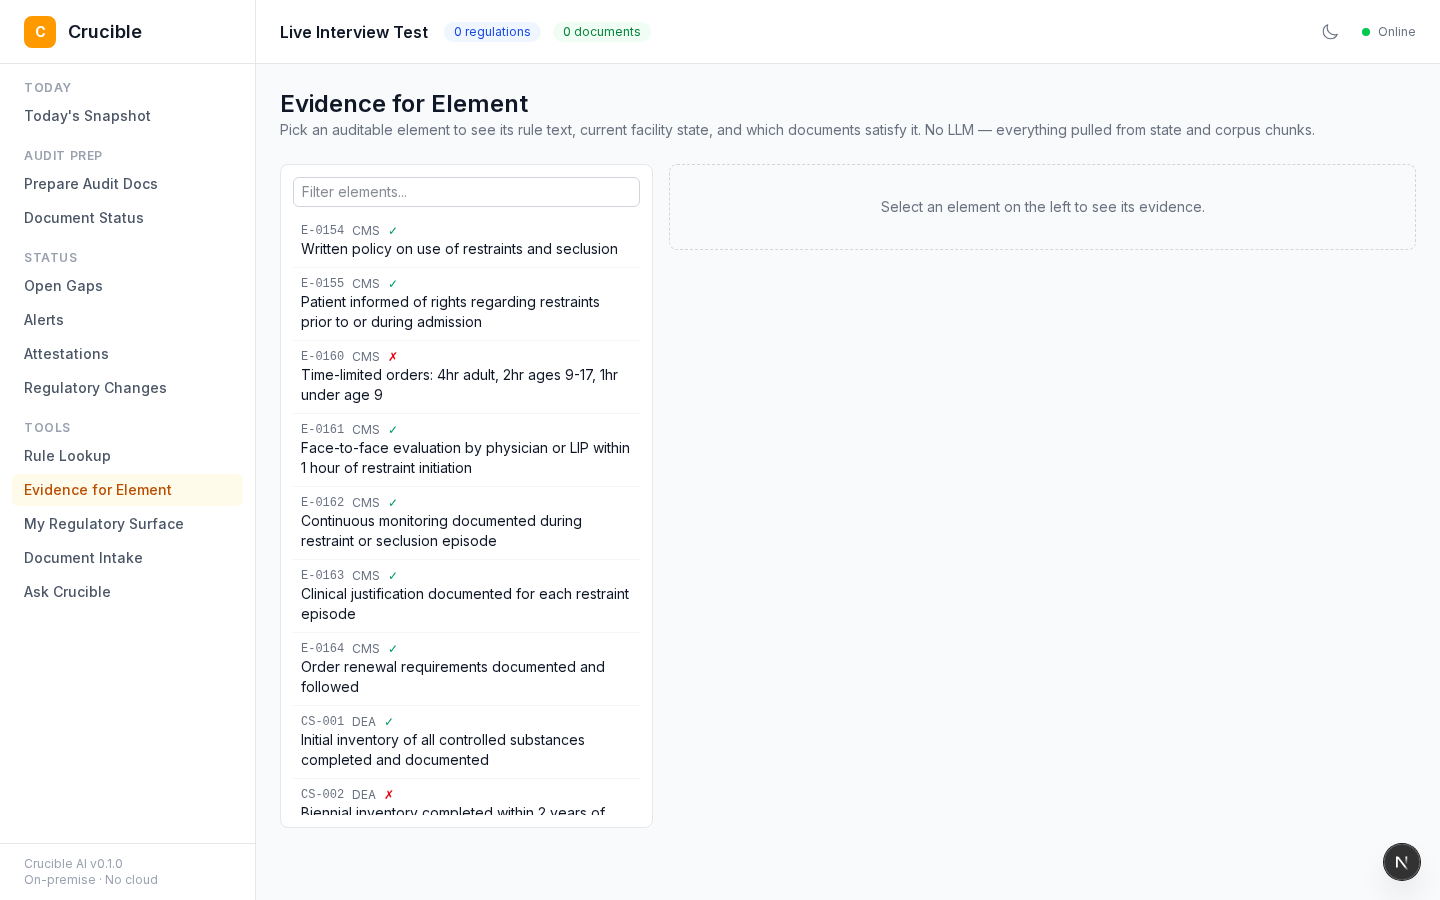Open the Open Gaps status view
The width and height of the screenshot is (1440, 900).
[63, 286]
